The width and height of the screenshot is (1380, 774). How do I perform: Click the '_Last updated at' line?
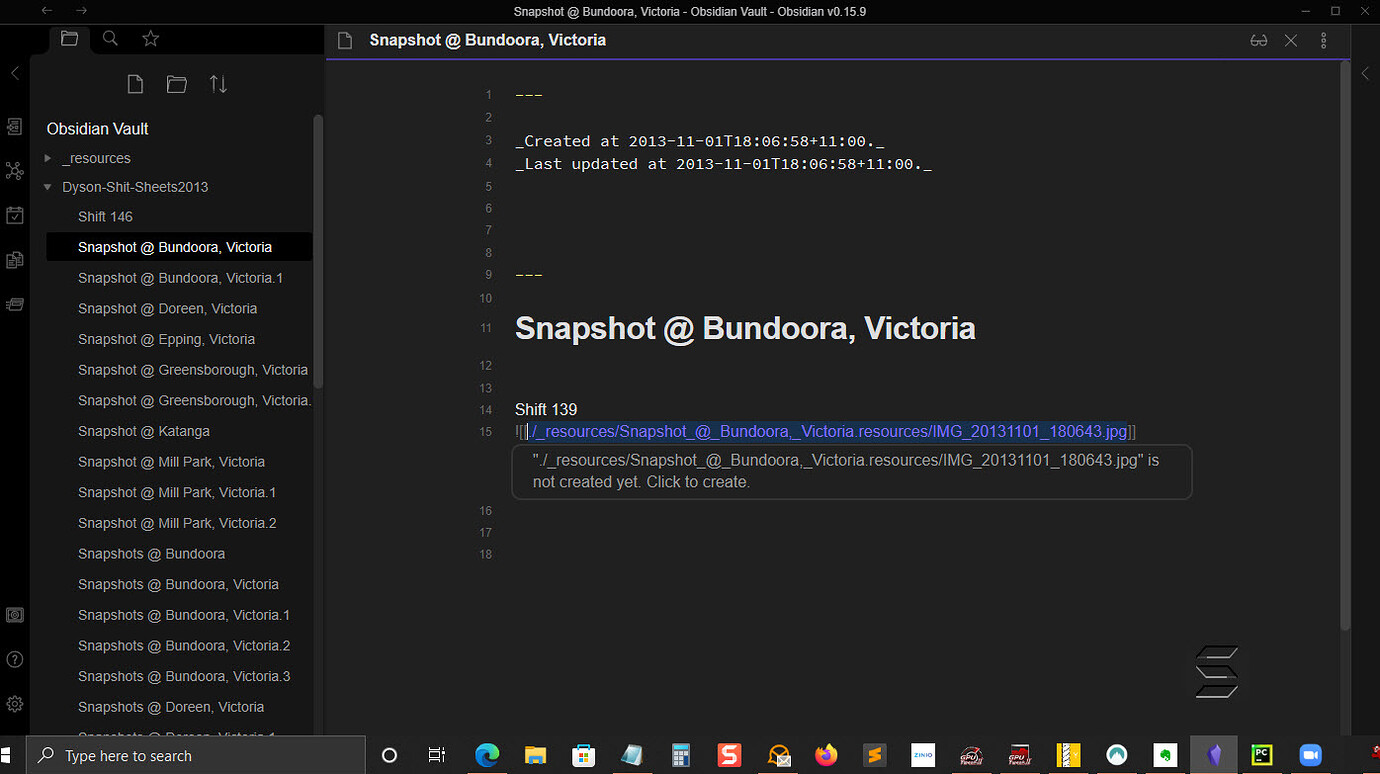(723, 164)
